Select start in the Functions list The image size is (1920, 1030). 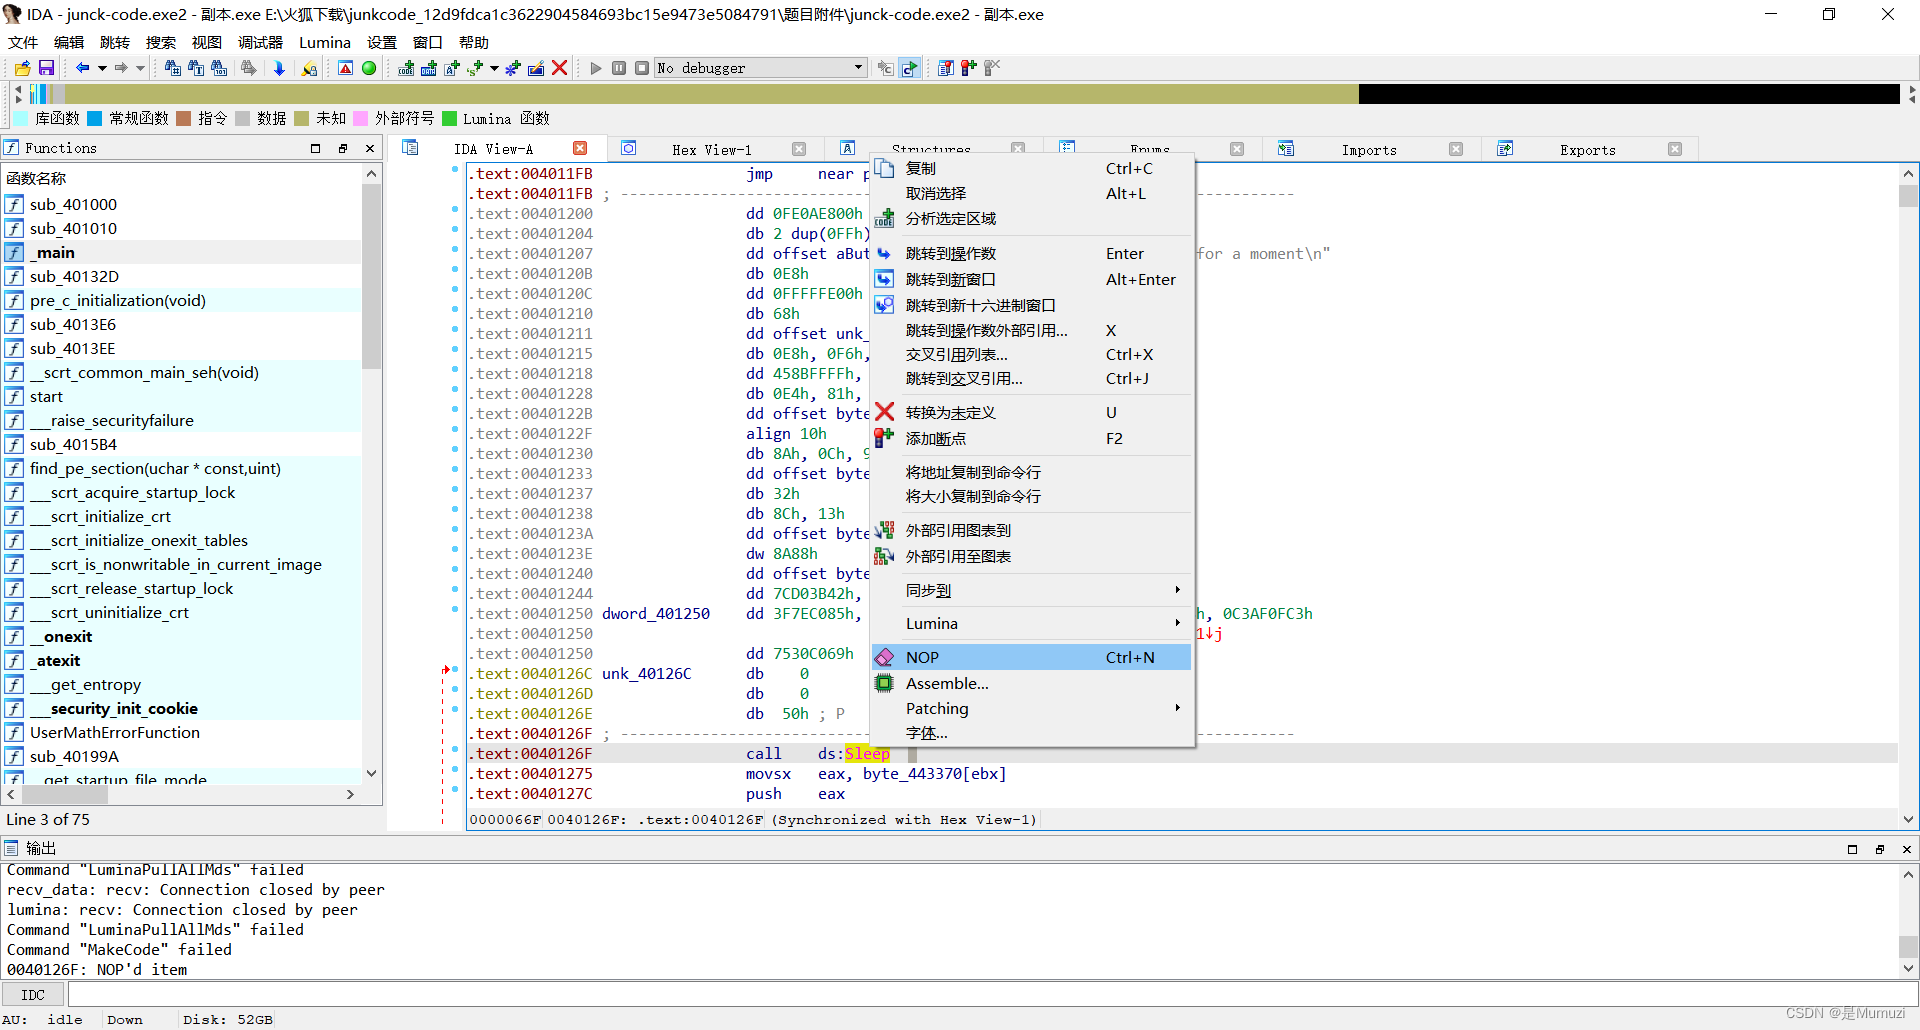click(182, 396)
